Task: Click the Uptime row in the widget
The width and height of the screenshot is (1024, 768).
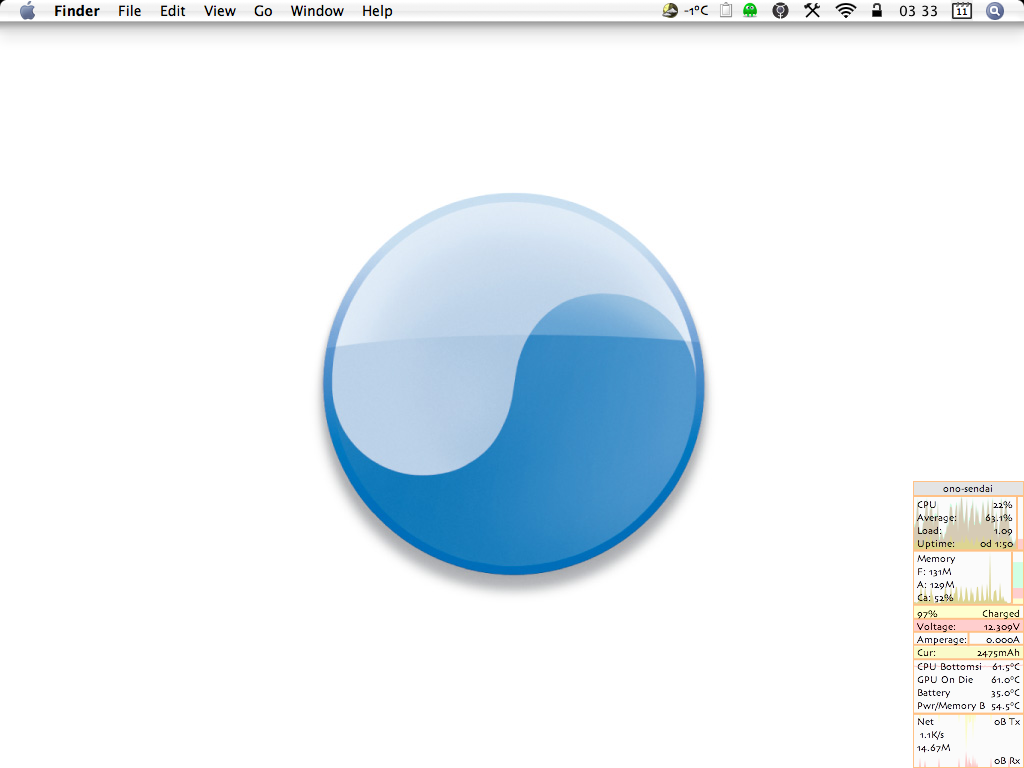Action: tap(965, 543)
